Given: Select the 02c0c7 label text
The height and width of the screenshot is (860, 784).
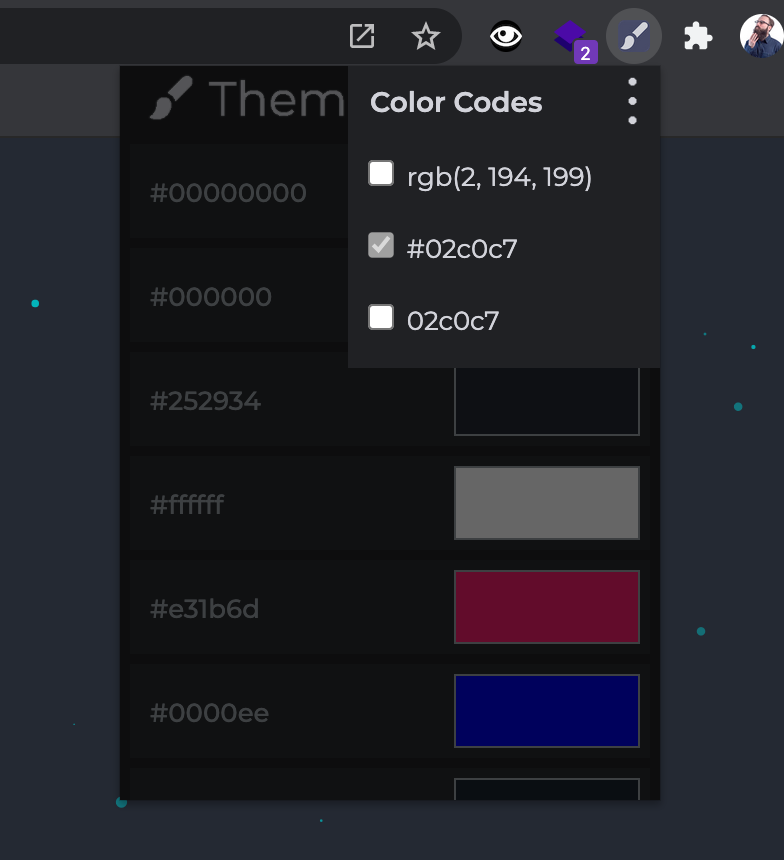Looking at the screenshot, I should point(453,321).
